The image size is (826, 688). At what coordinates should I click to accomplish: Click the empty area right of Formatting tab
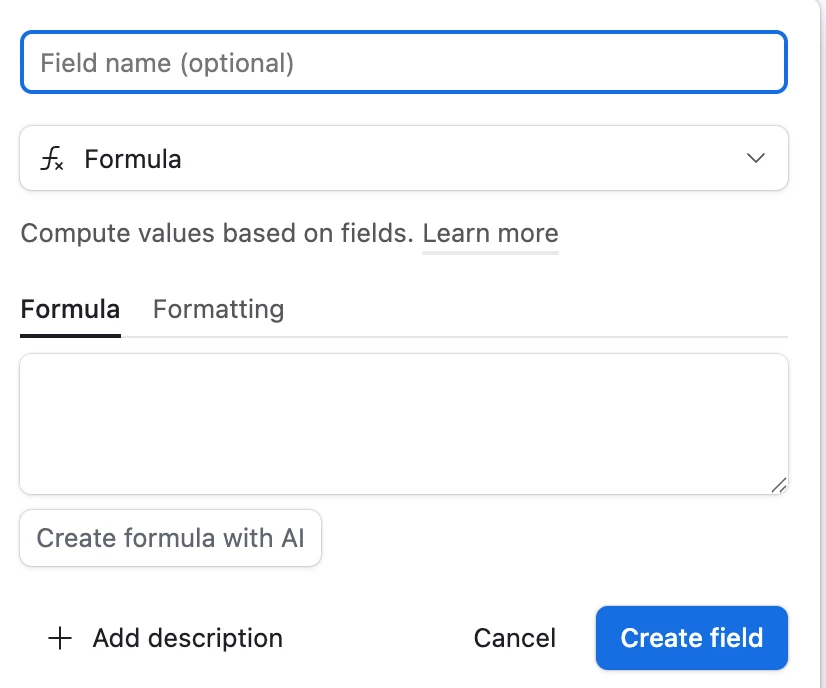536,309
